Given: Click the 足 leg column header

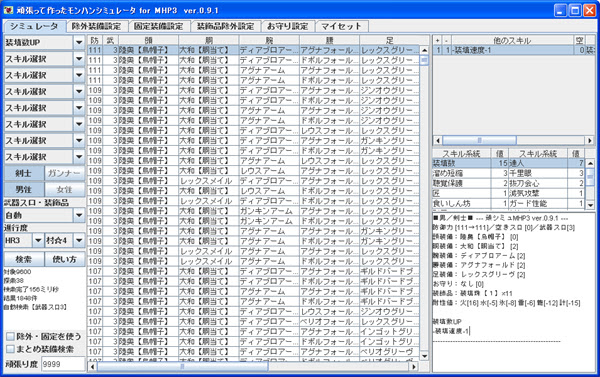Looking at the screenshot, I should click(390, 40).
